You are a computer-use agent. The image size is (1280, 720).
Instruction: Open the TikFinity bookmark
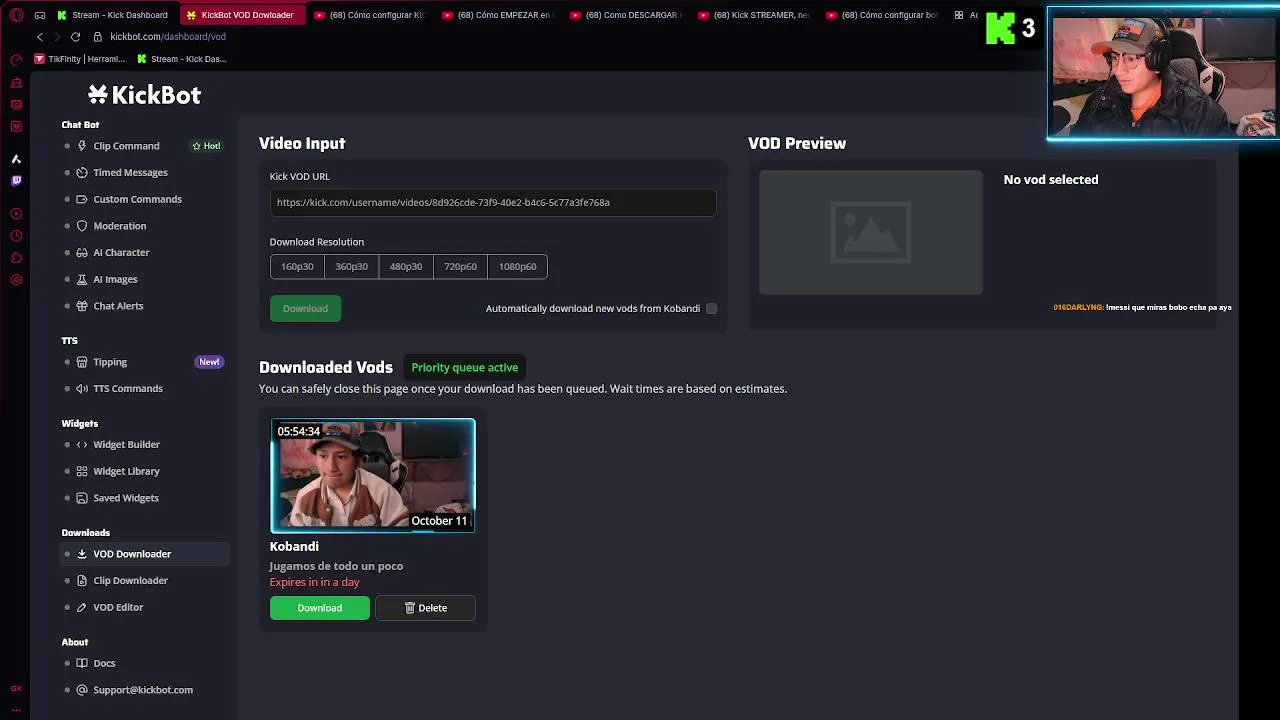(x=80, y=59)
